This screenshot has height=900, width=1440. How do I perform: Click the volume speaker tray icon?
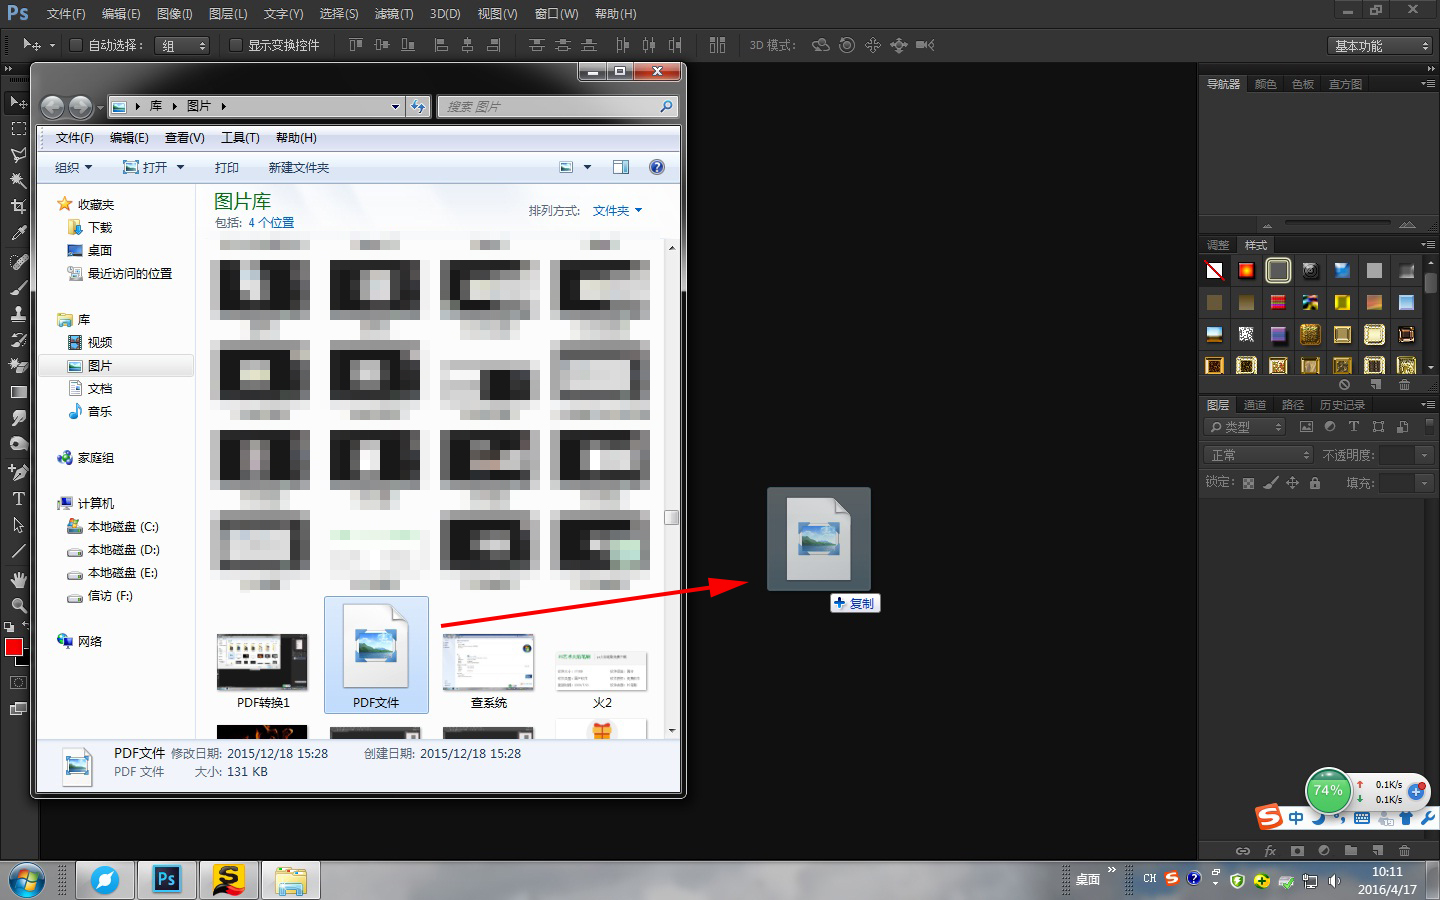(1334, 881)
